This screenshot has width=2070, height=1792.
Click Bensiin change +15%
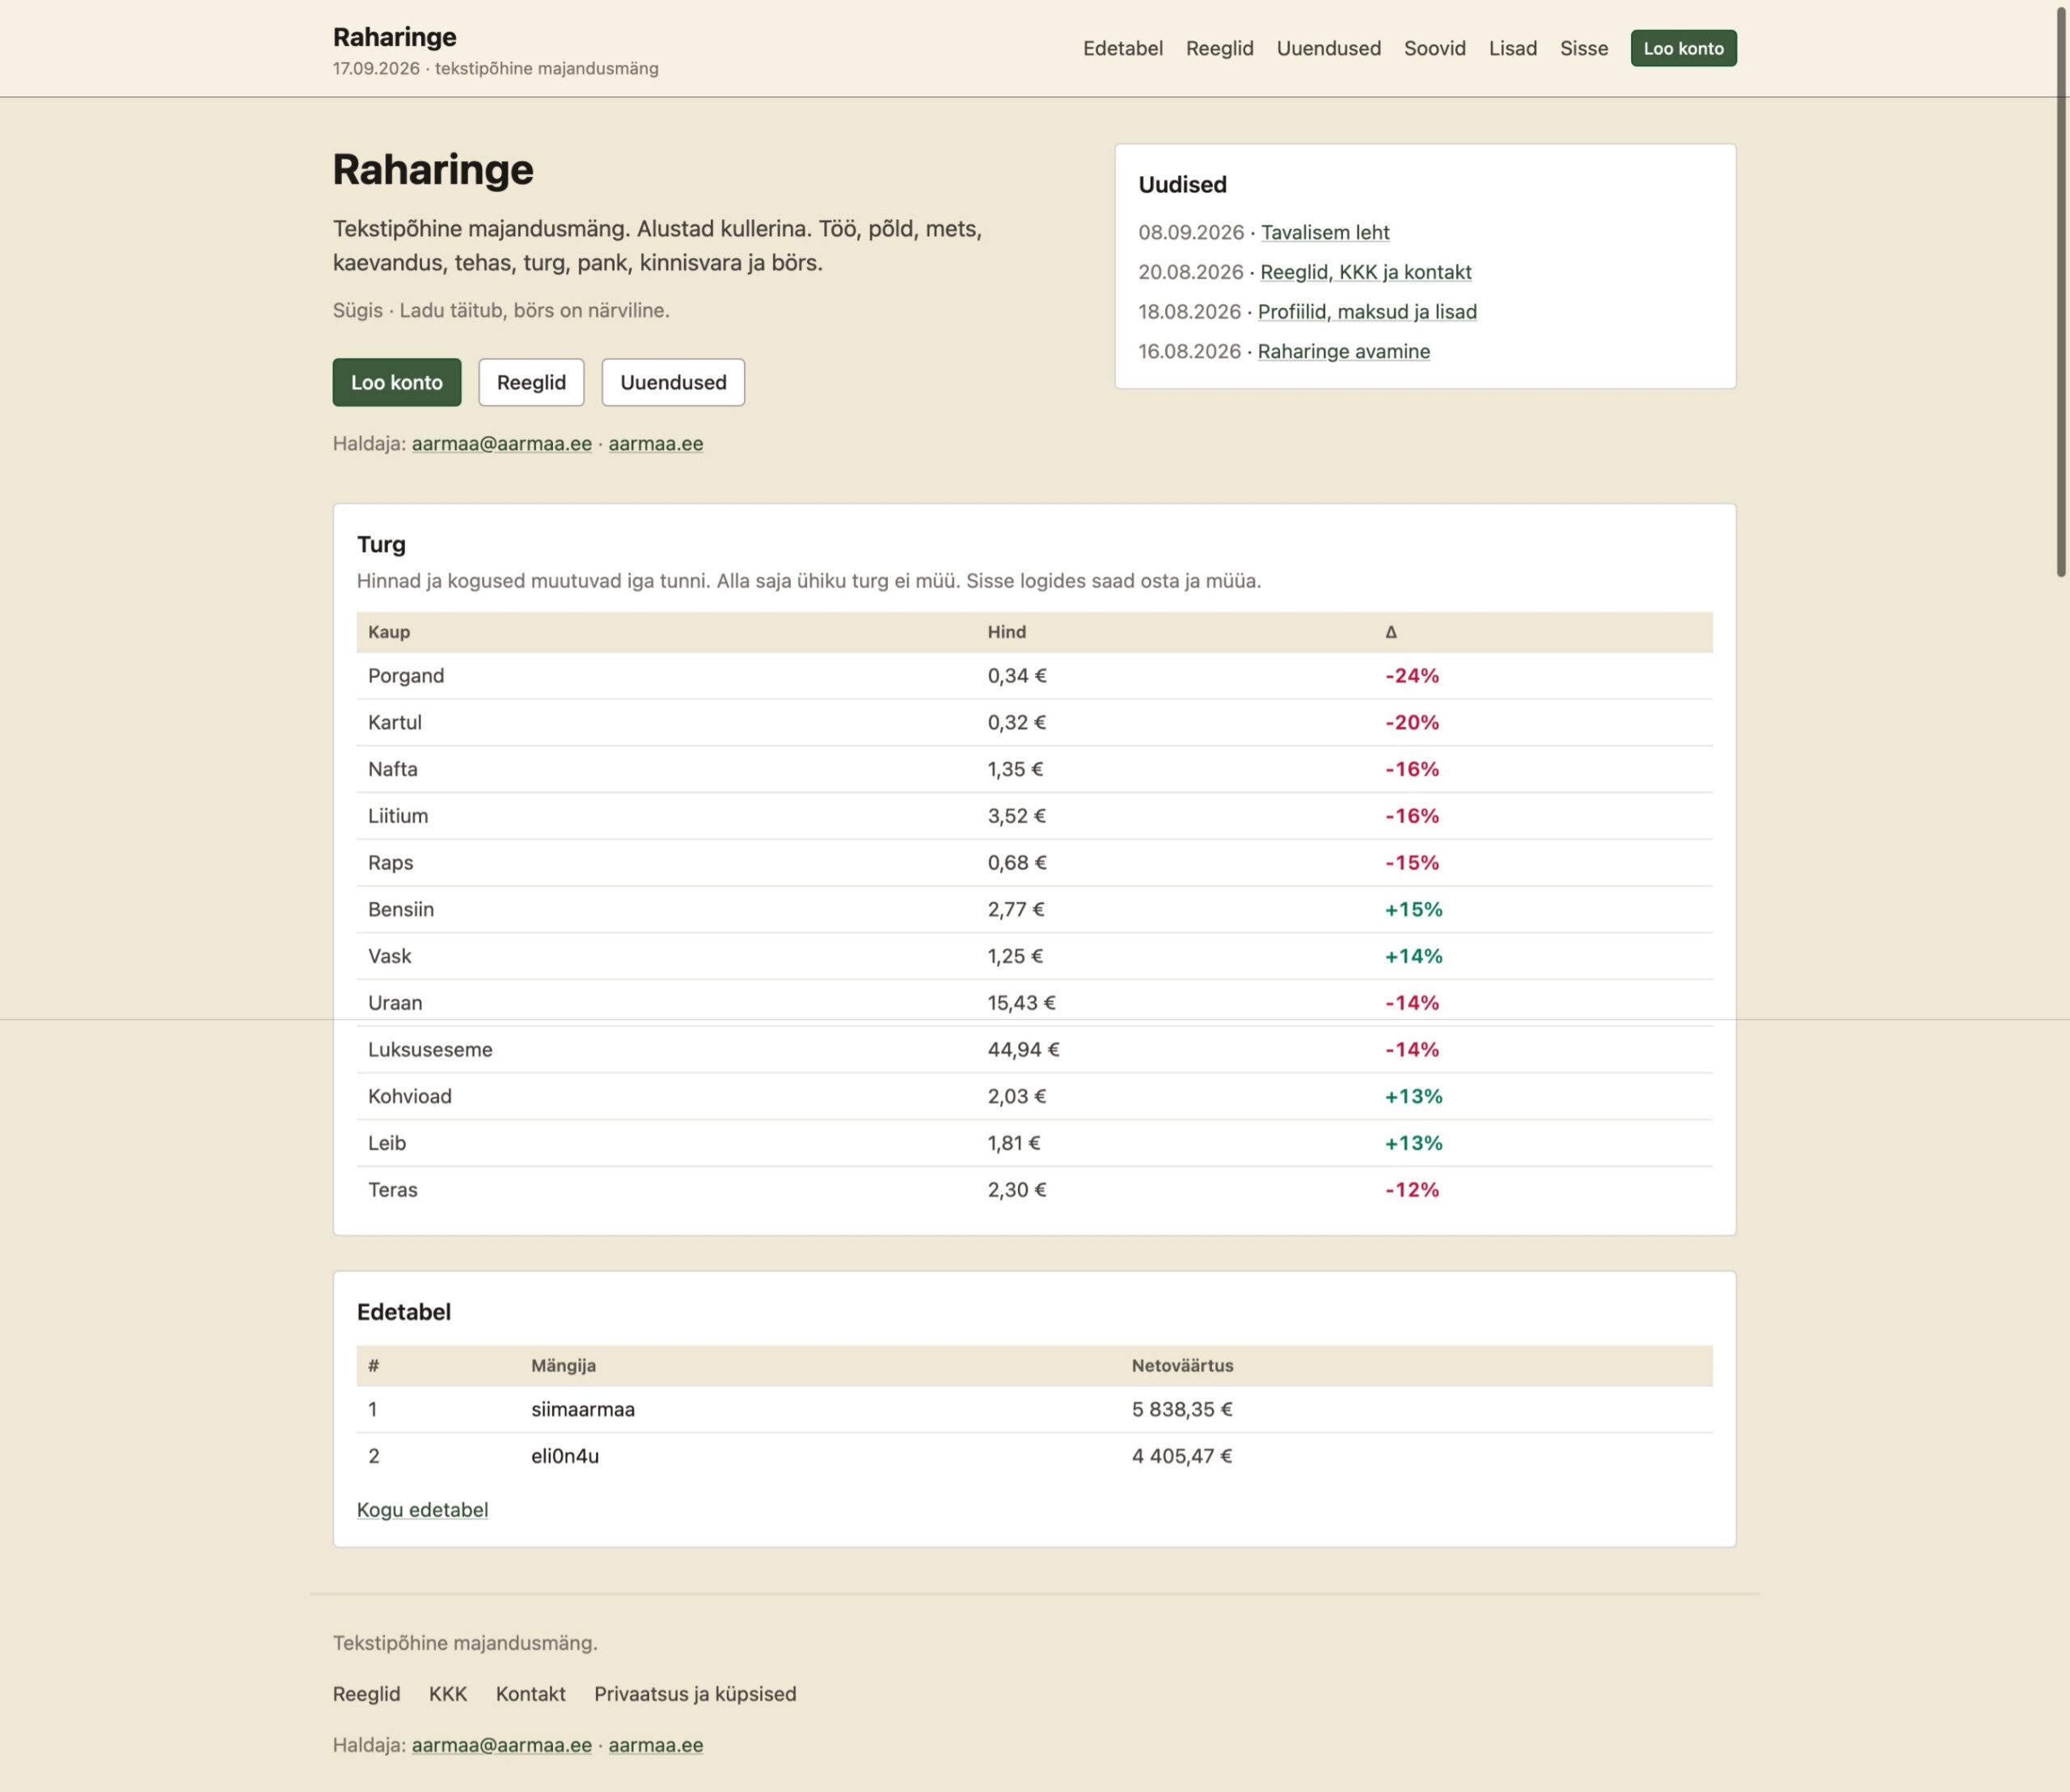(1413, 909)
